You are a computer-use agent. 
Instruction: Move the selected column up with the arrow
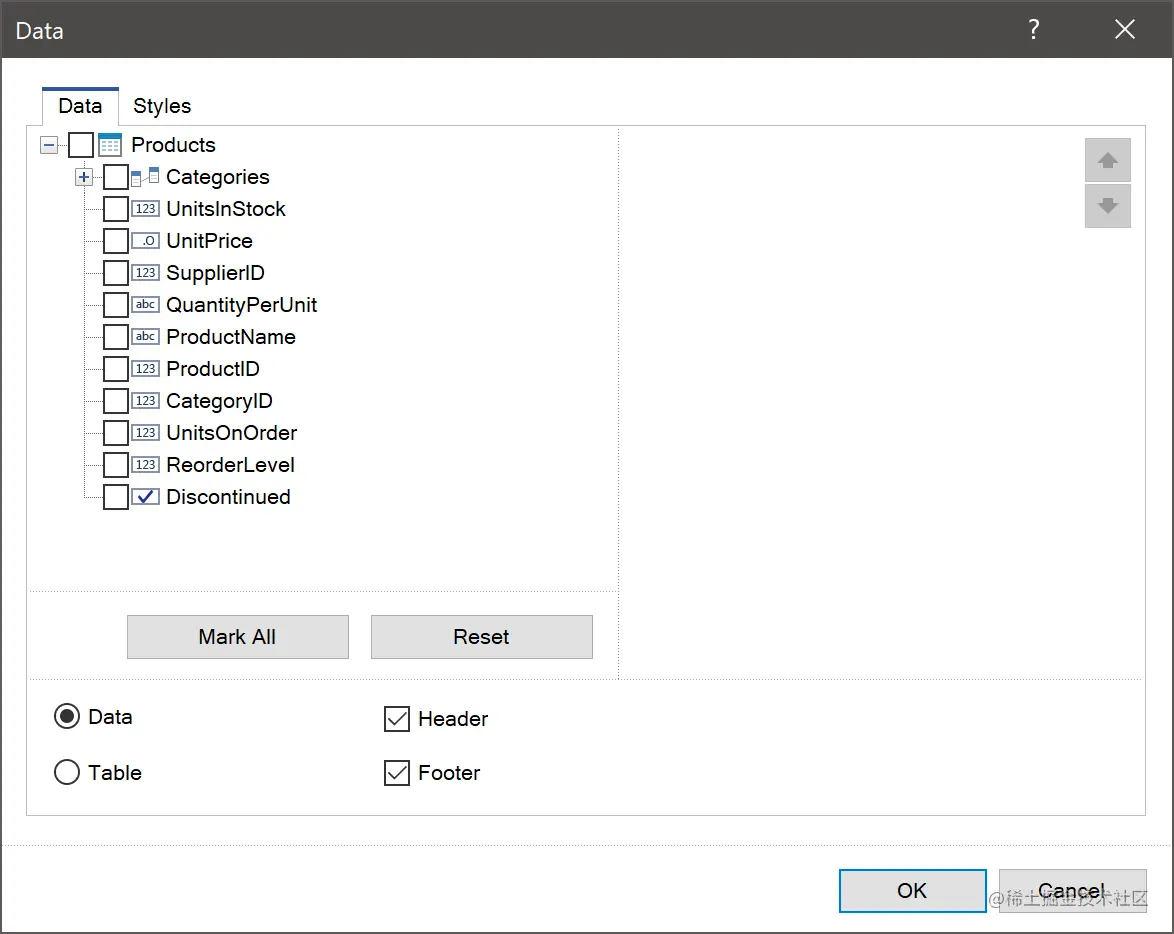point(1107,160)
